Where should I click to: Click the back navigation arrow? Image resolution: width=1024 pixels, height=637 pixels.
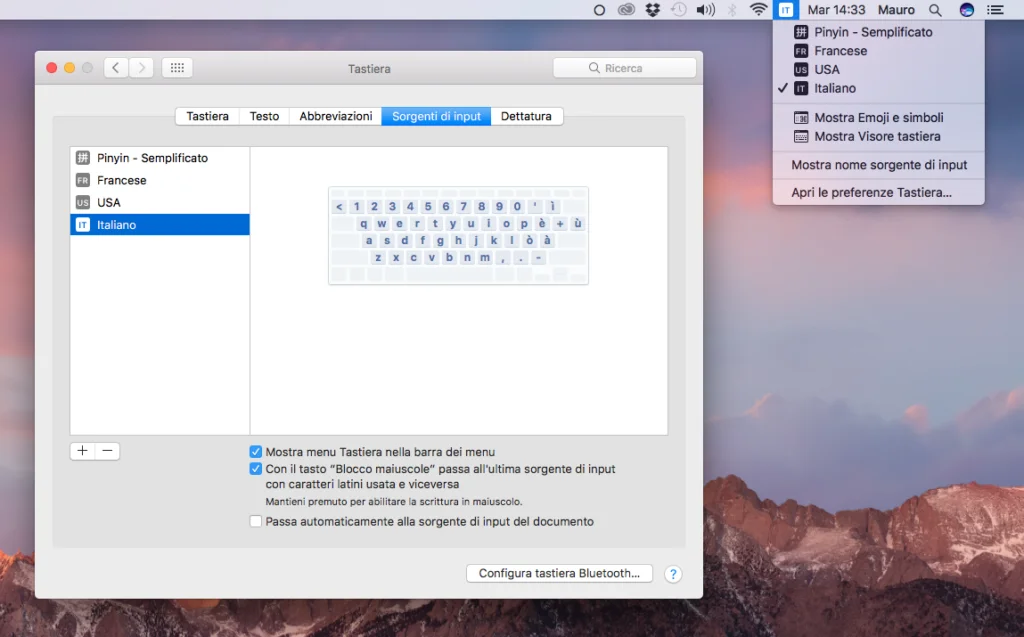click(x=115, y=67)
